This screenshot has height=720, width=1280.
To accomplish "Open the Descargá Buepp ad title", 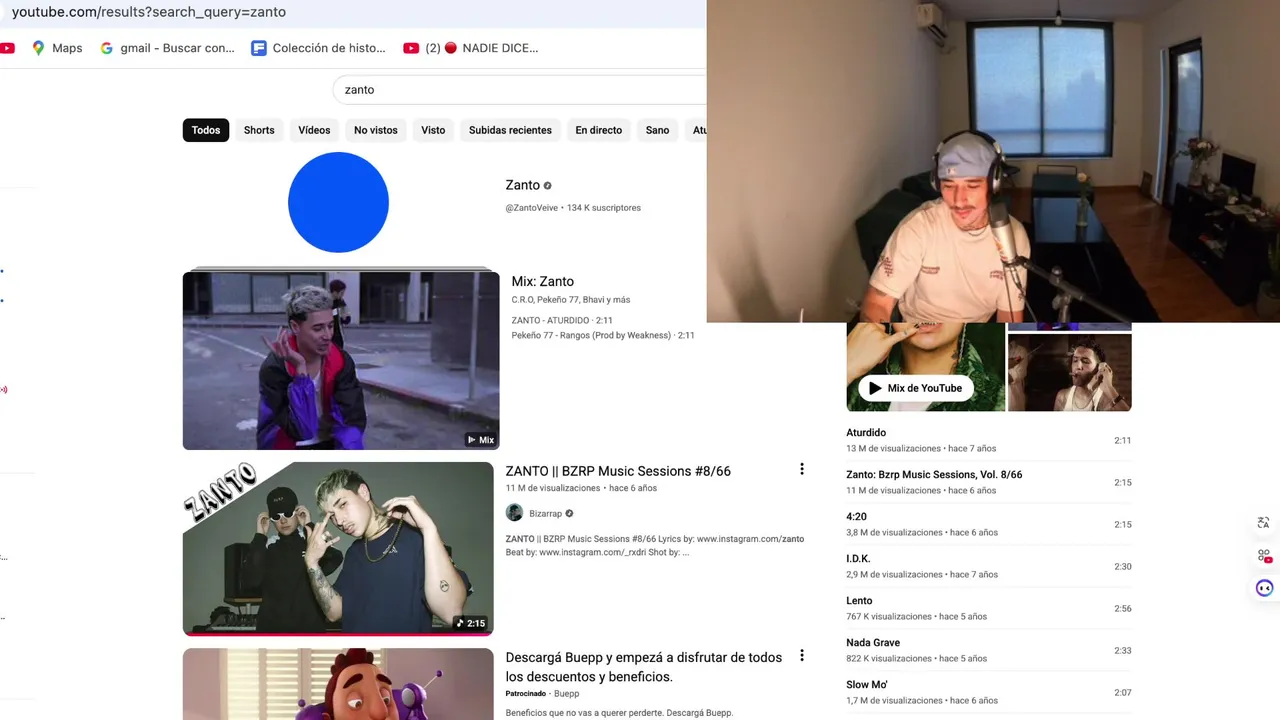I will click(x=644, y=667).
